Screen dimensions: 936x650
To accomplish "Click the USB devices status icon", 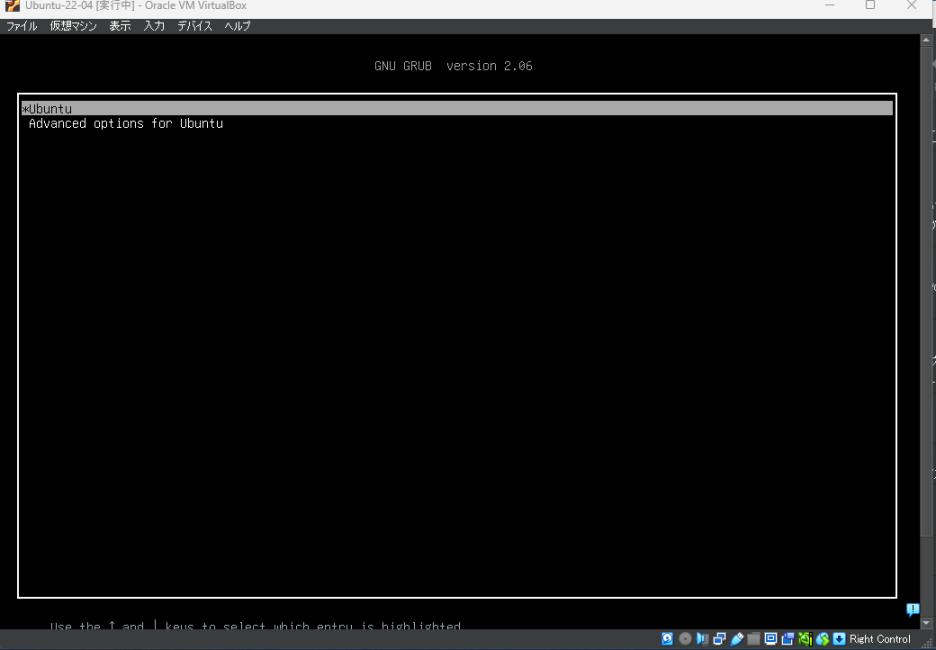I will 737,639.
